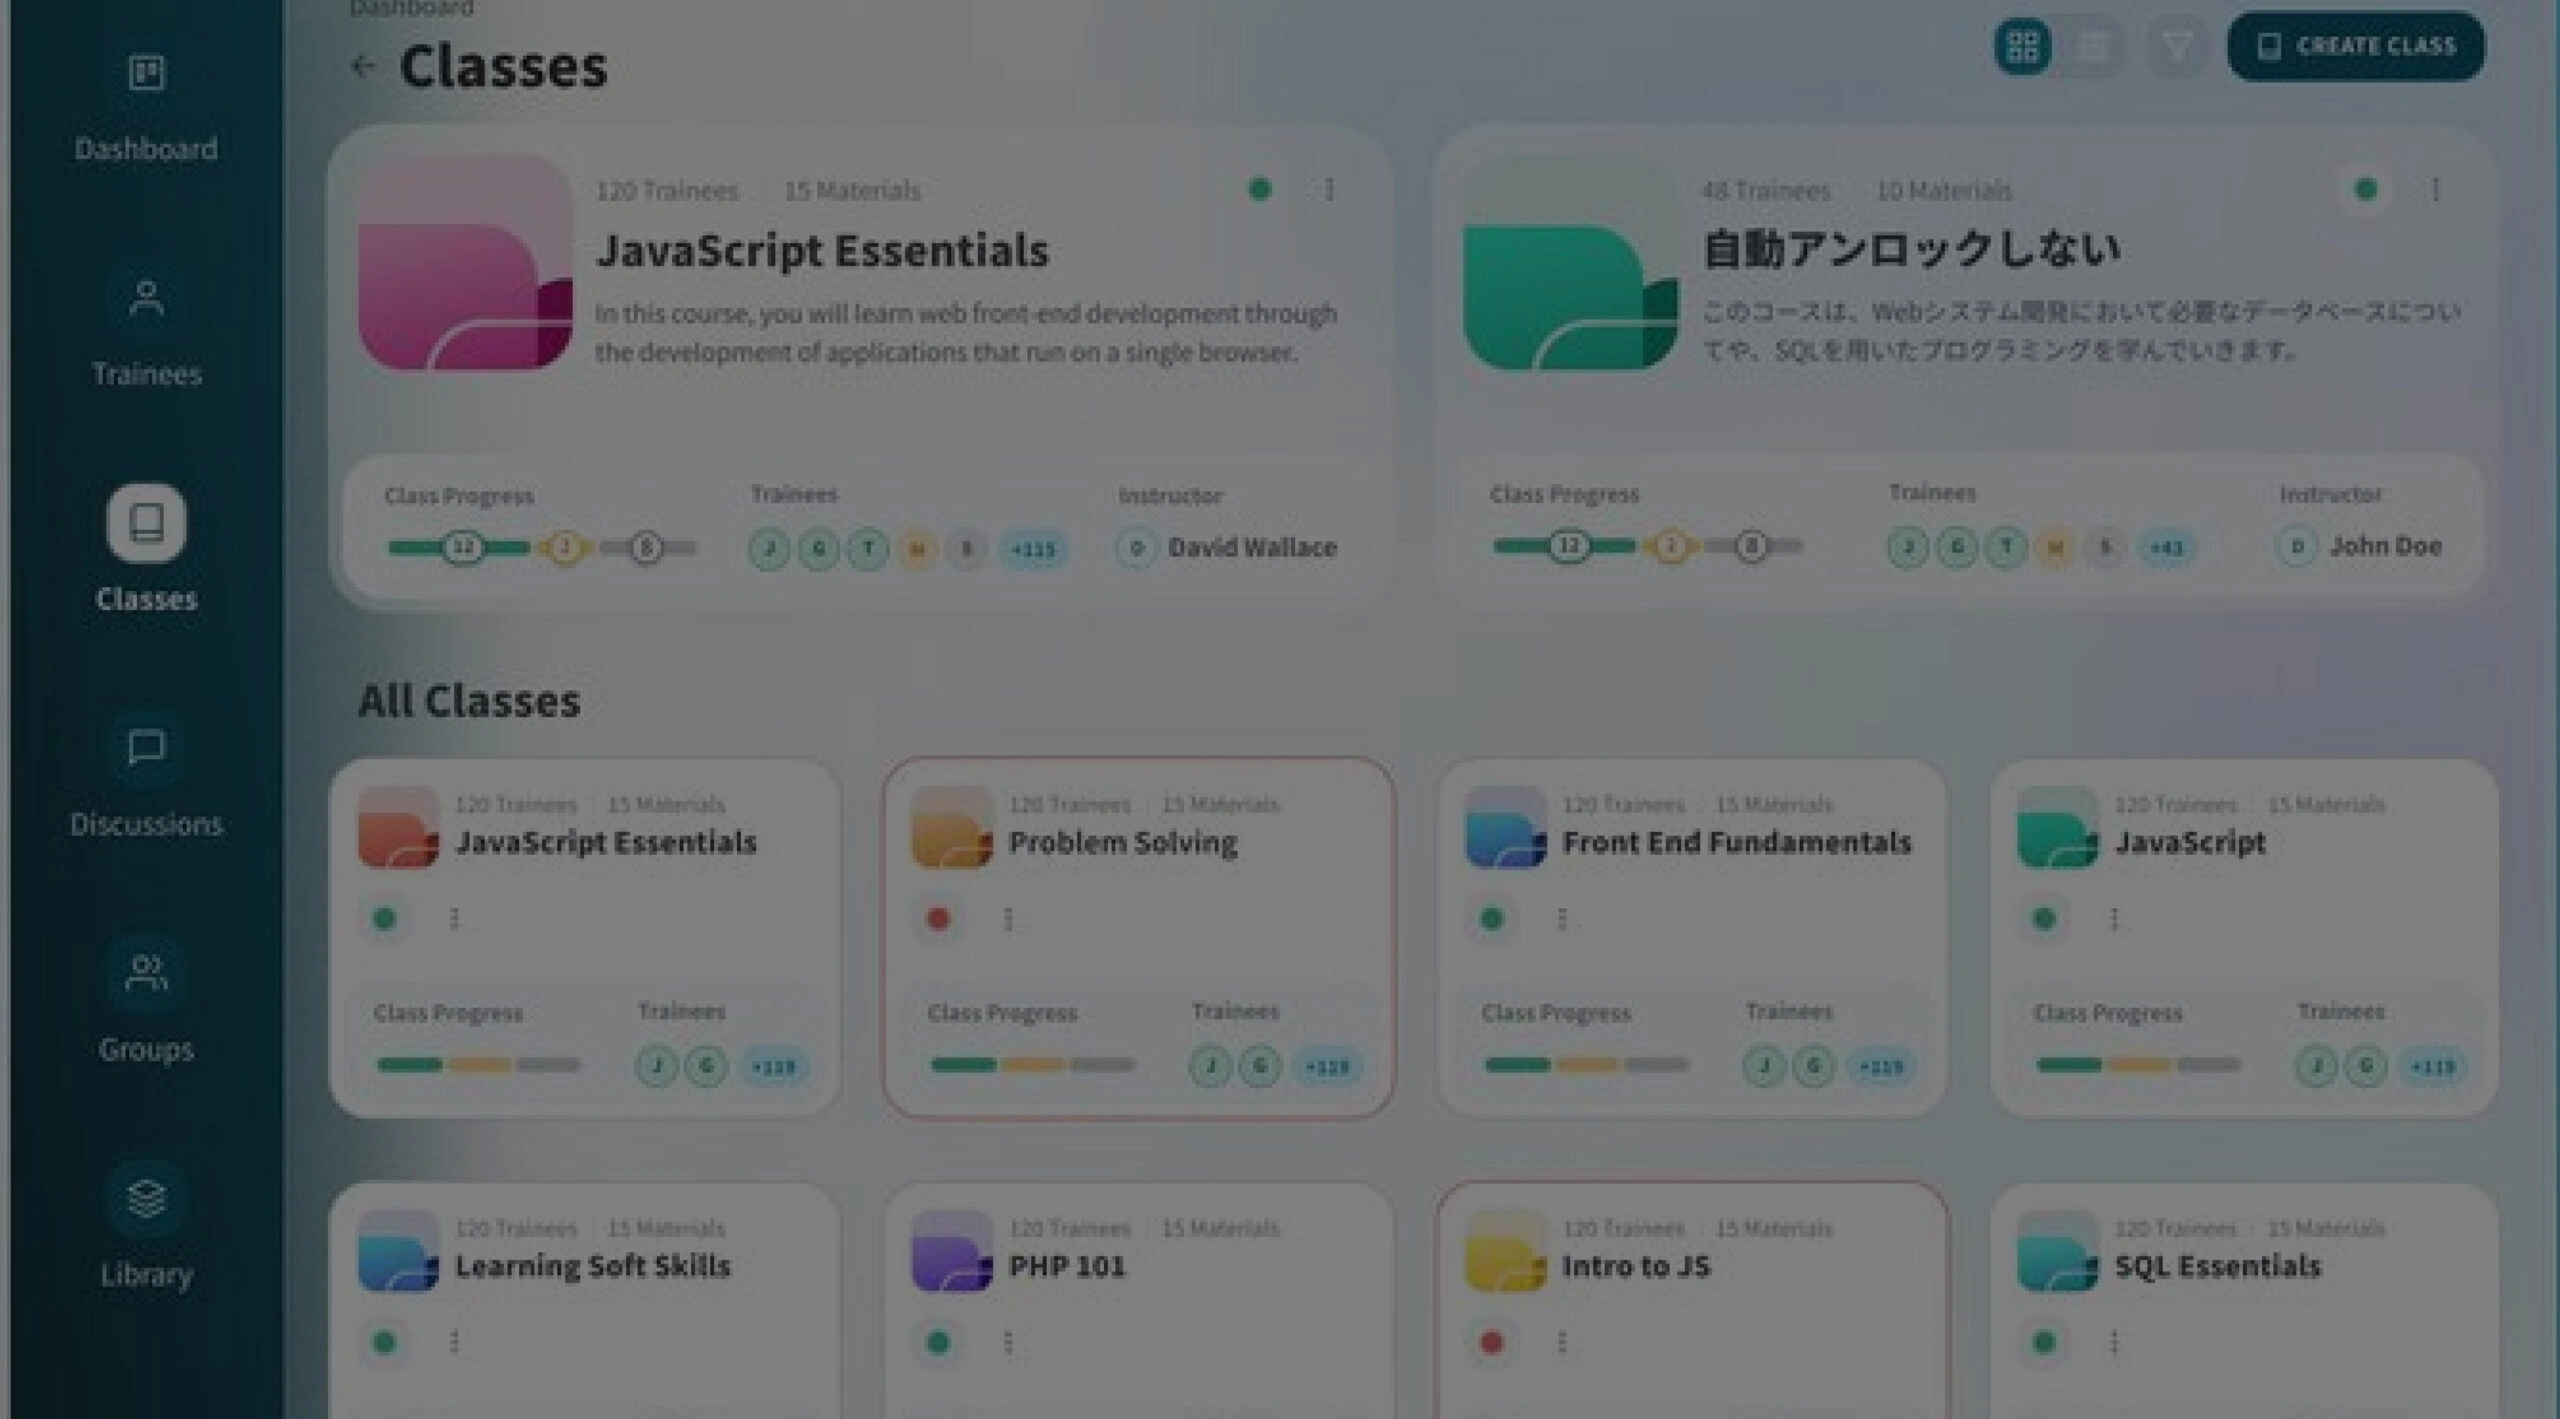Open instructor David Wallace link
The width and height of the screenshot is (2560, 1419).
(1251, 548)
